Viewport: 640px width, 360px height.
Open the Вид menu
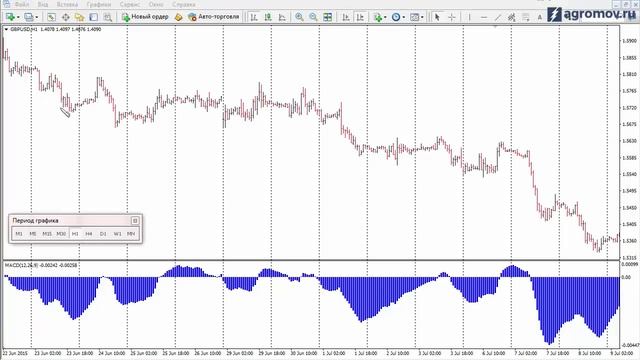[x=42, y=4]
